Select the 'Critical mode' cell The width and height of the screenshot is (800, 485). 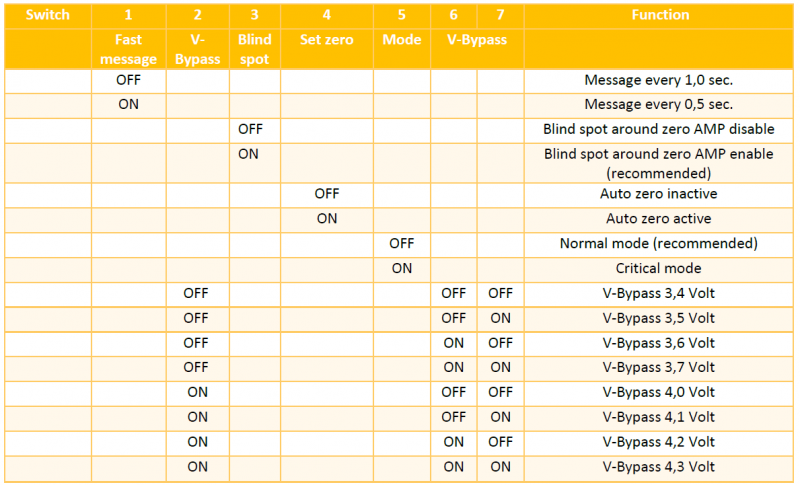tap(659, 268)
